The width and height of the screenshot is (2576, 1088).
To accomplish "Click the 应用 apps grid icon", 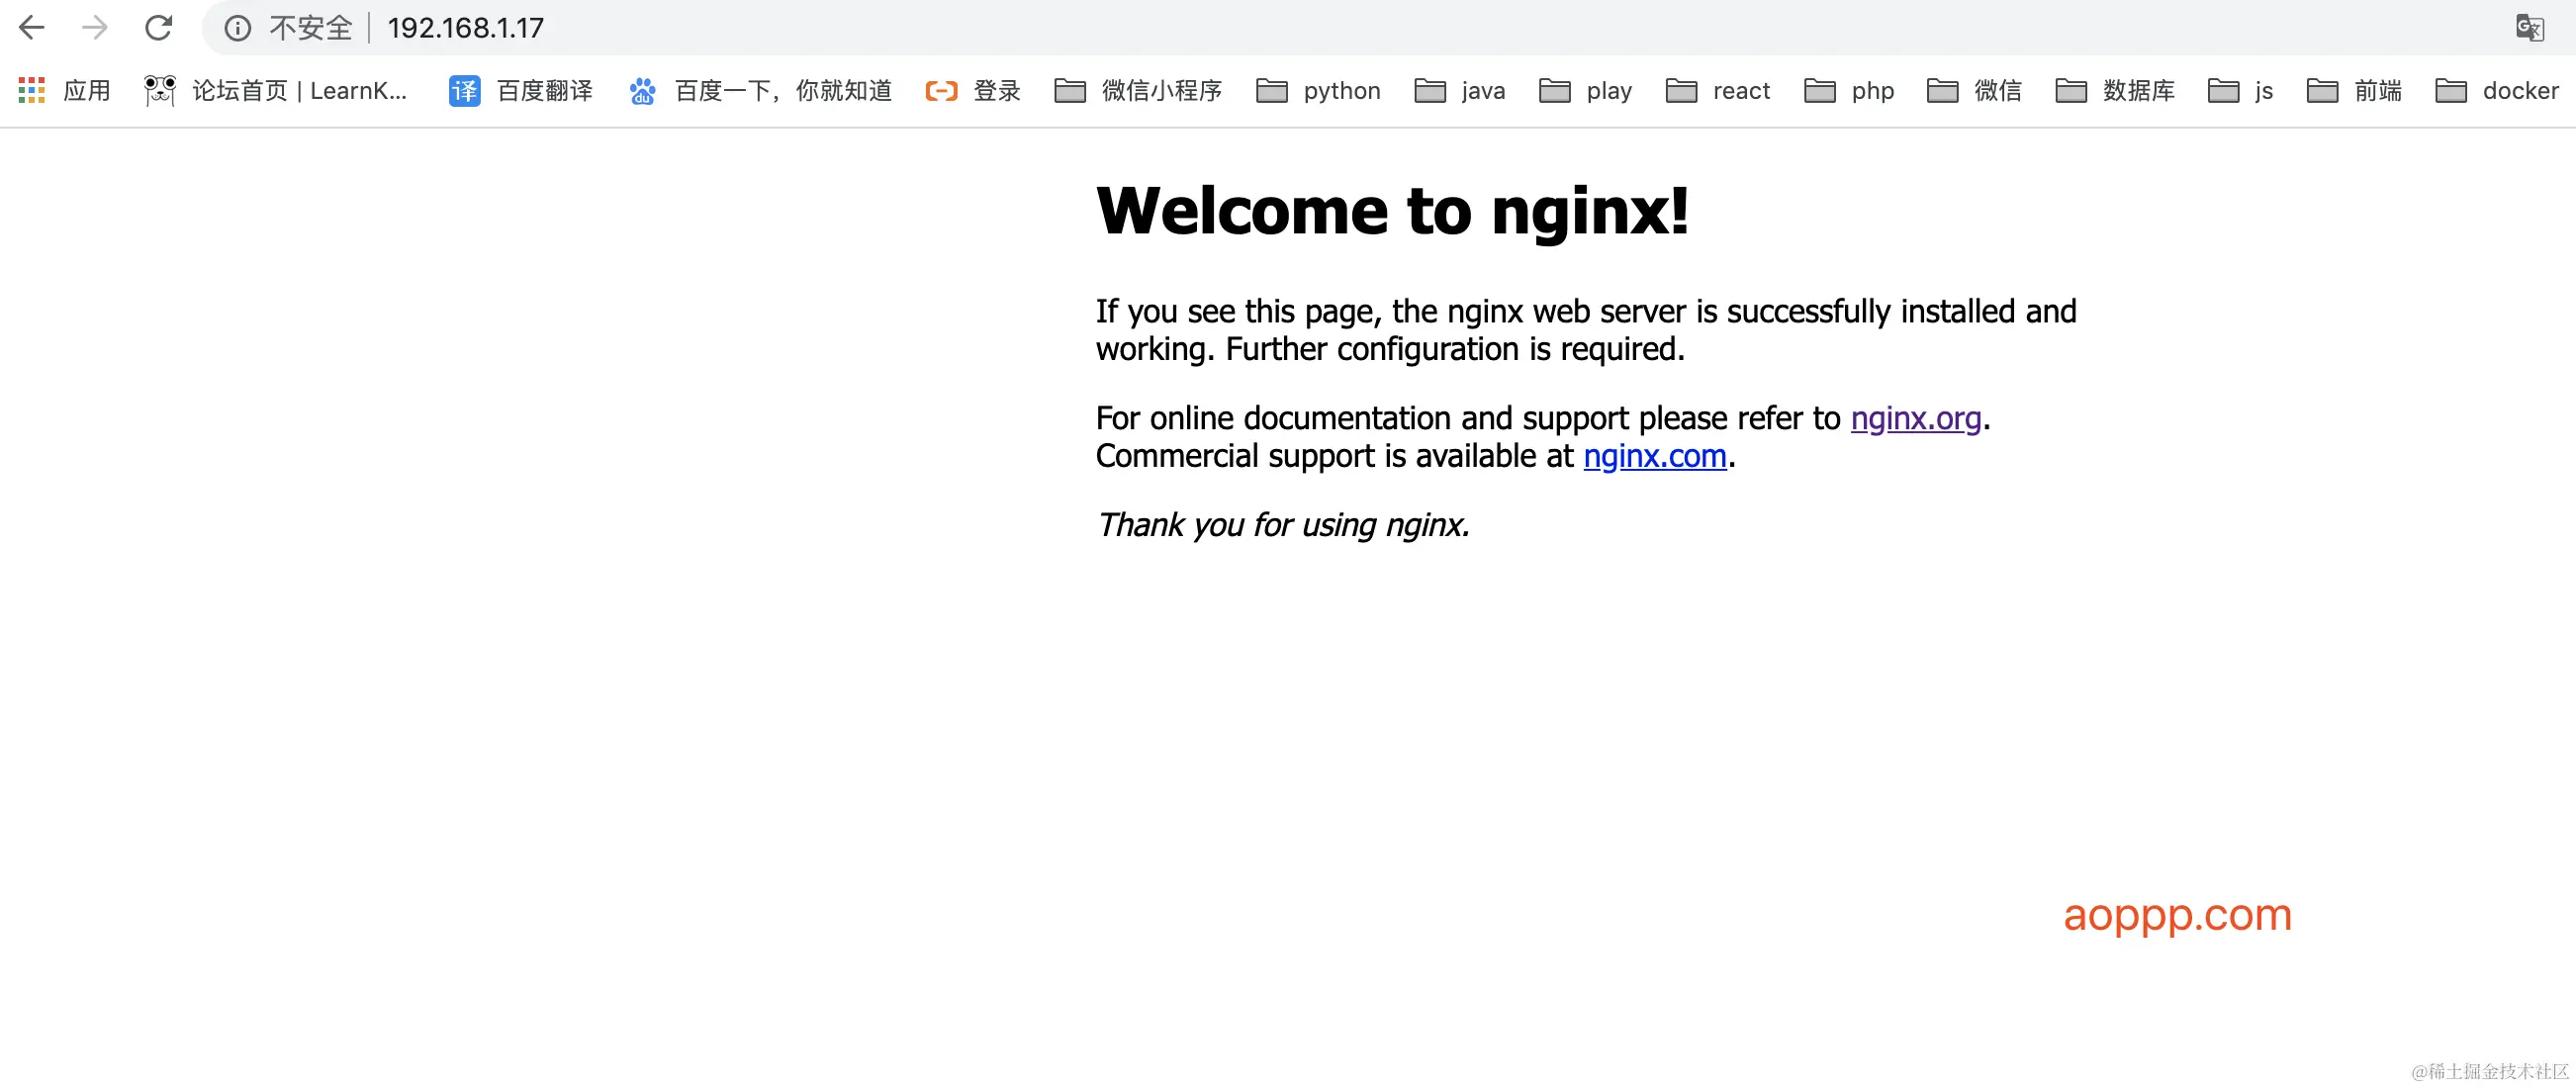I will (31, 90).
